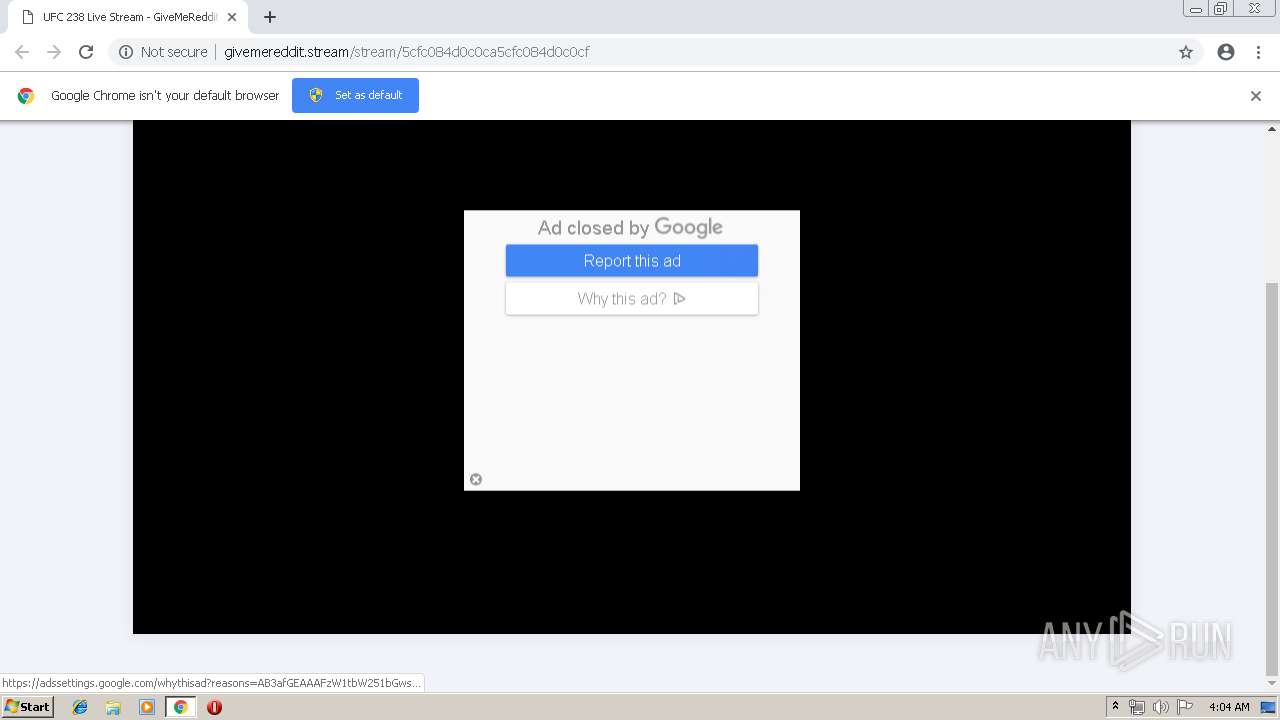1280x720 pixels.
Task: Open the media player taskbar icon
Action: click(x=147, y=707)
